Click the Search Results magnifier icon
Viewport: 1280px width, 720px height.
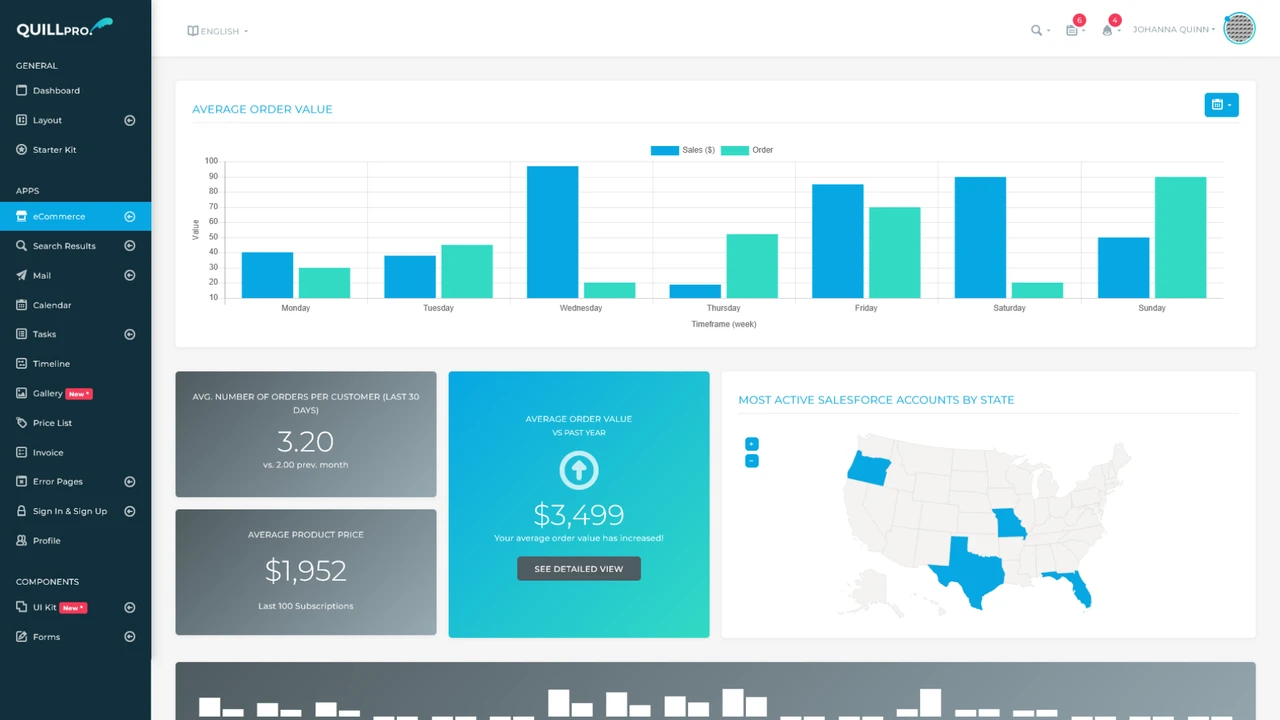22,246
